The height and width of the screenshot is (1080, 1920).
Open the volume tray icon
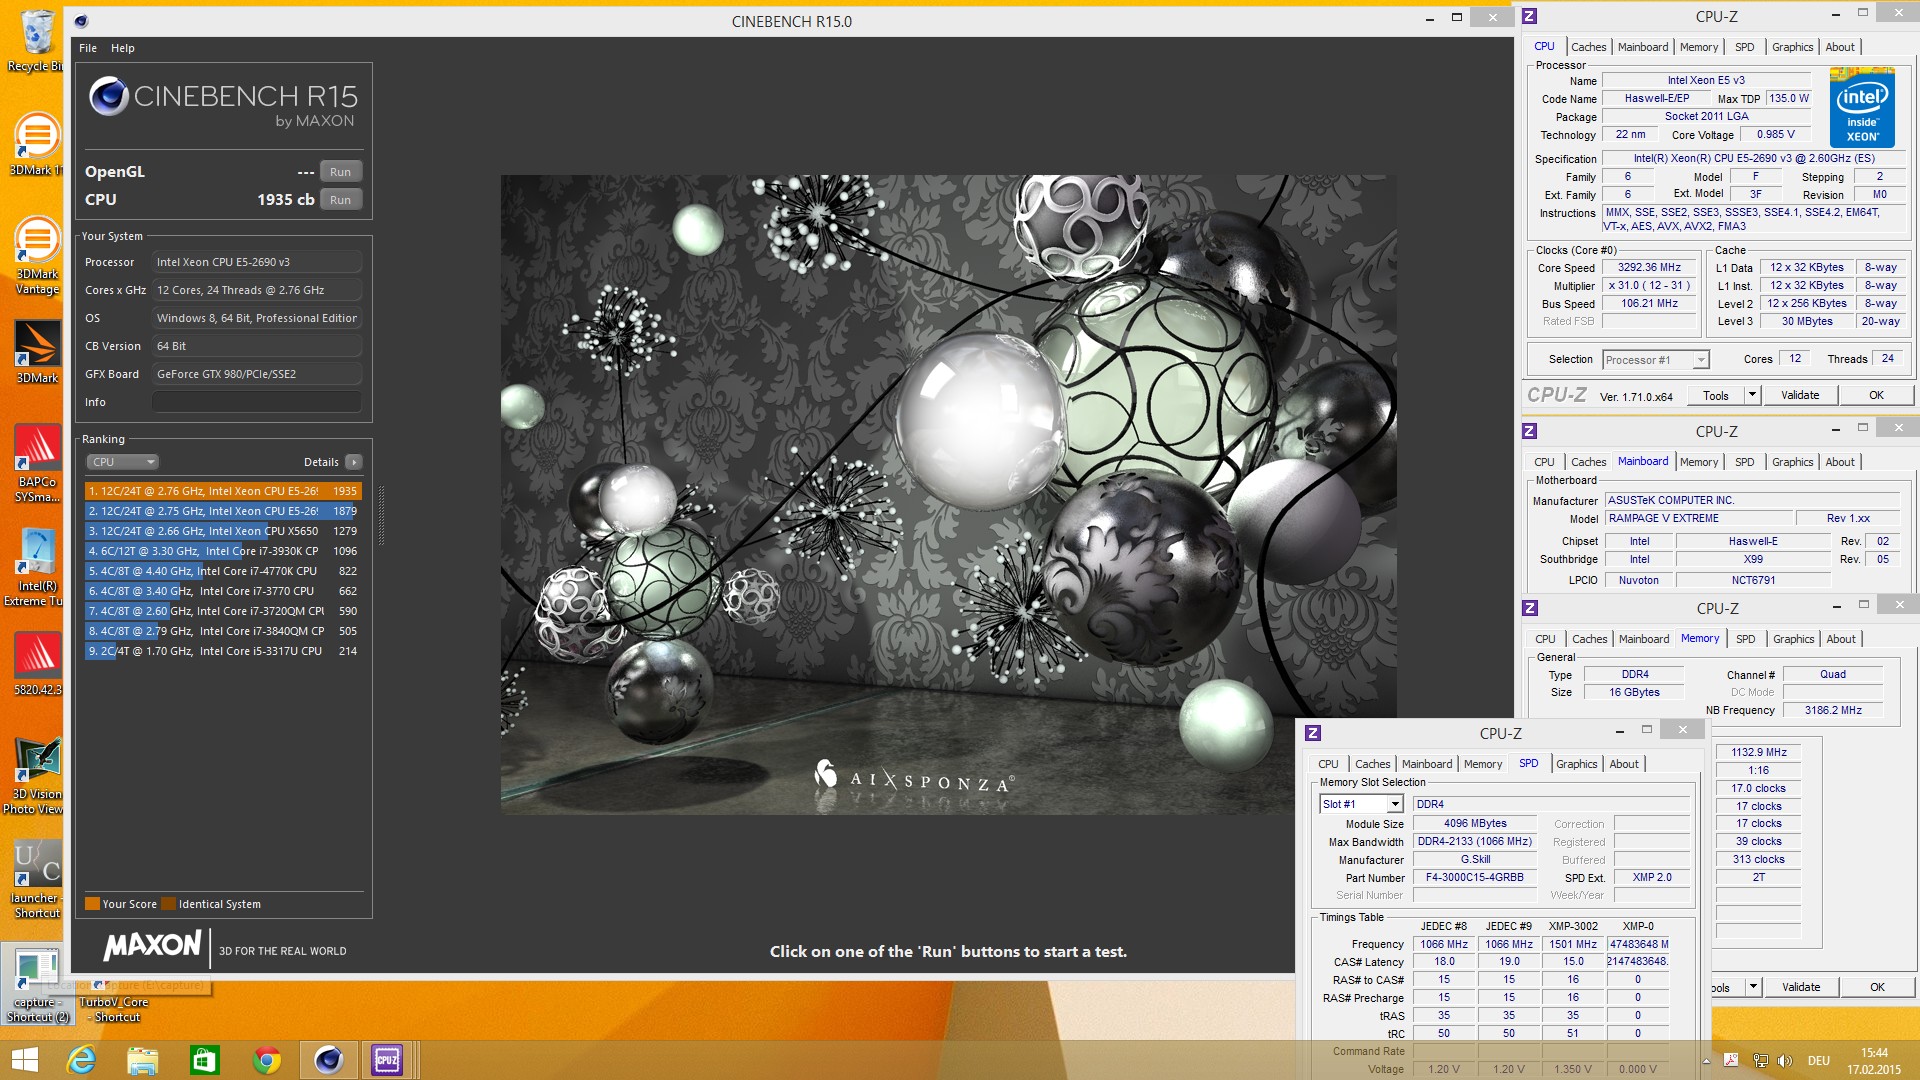coord(1786,1061)
